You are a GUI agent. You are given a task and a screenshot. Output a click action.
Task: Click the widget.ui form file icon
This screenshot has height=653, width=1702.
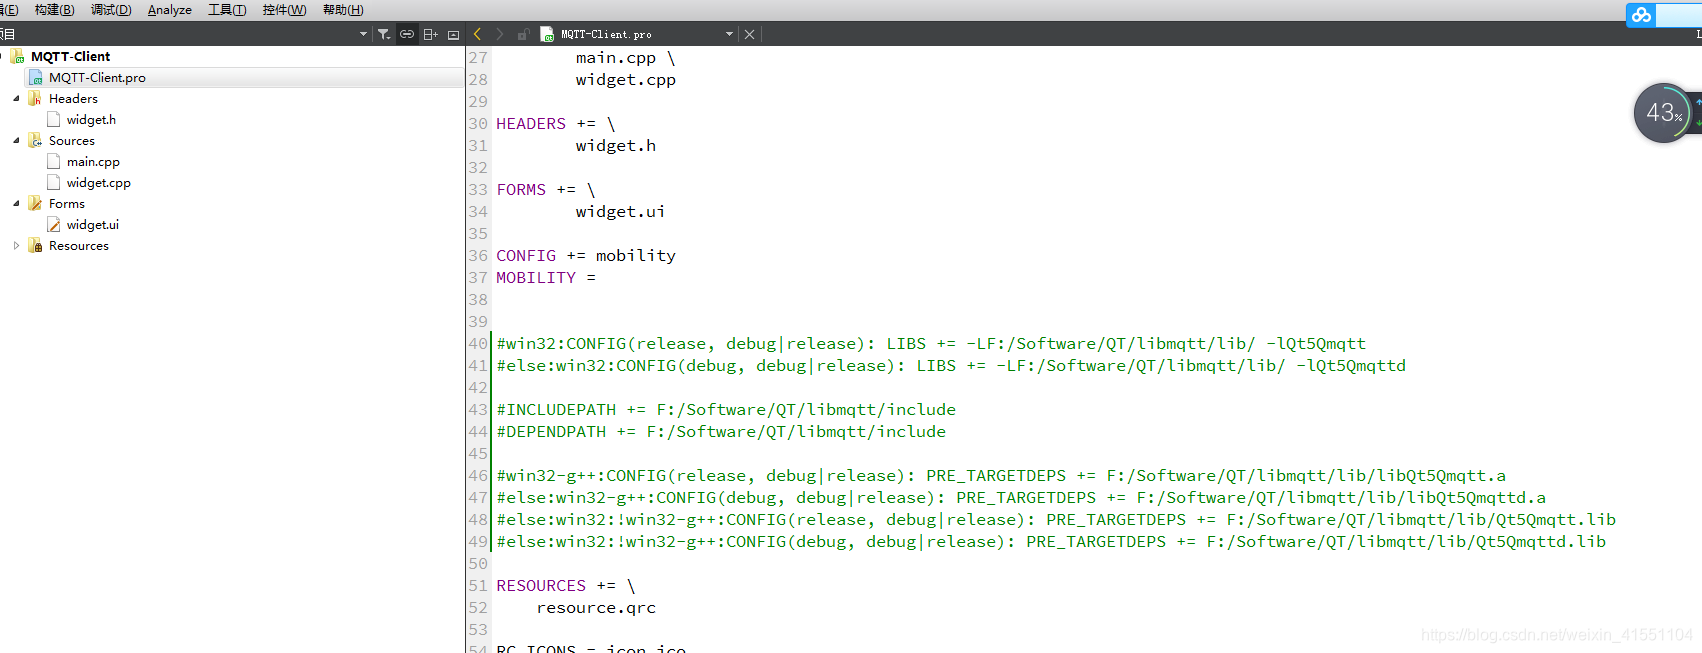click(x=54, y=225)
